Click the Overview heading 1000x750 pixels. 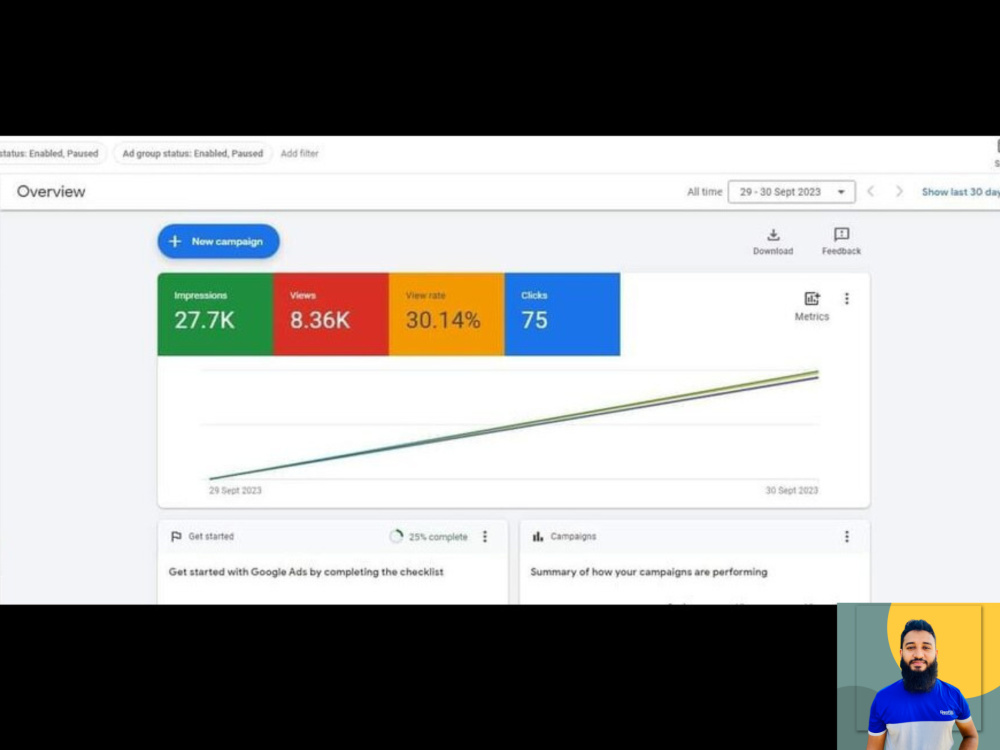click(x=51, y=191)
